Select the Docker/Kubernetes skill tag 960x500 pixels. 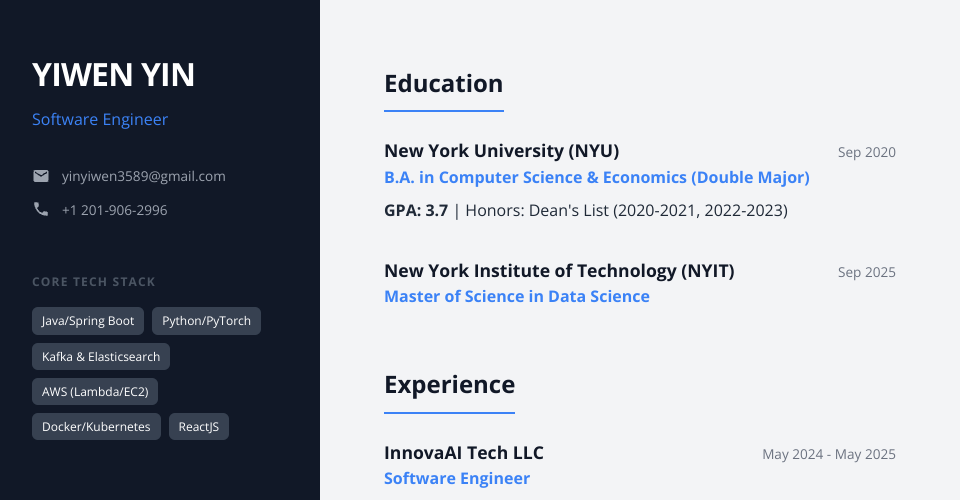(96, 426)
